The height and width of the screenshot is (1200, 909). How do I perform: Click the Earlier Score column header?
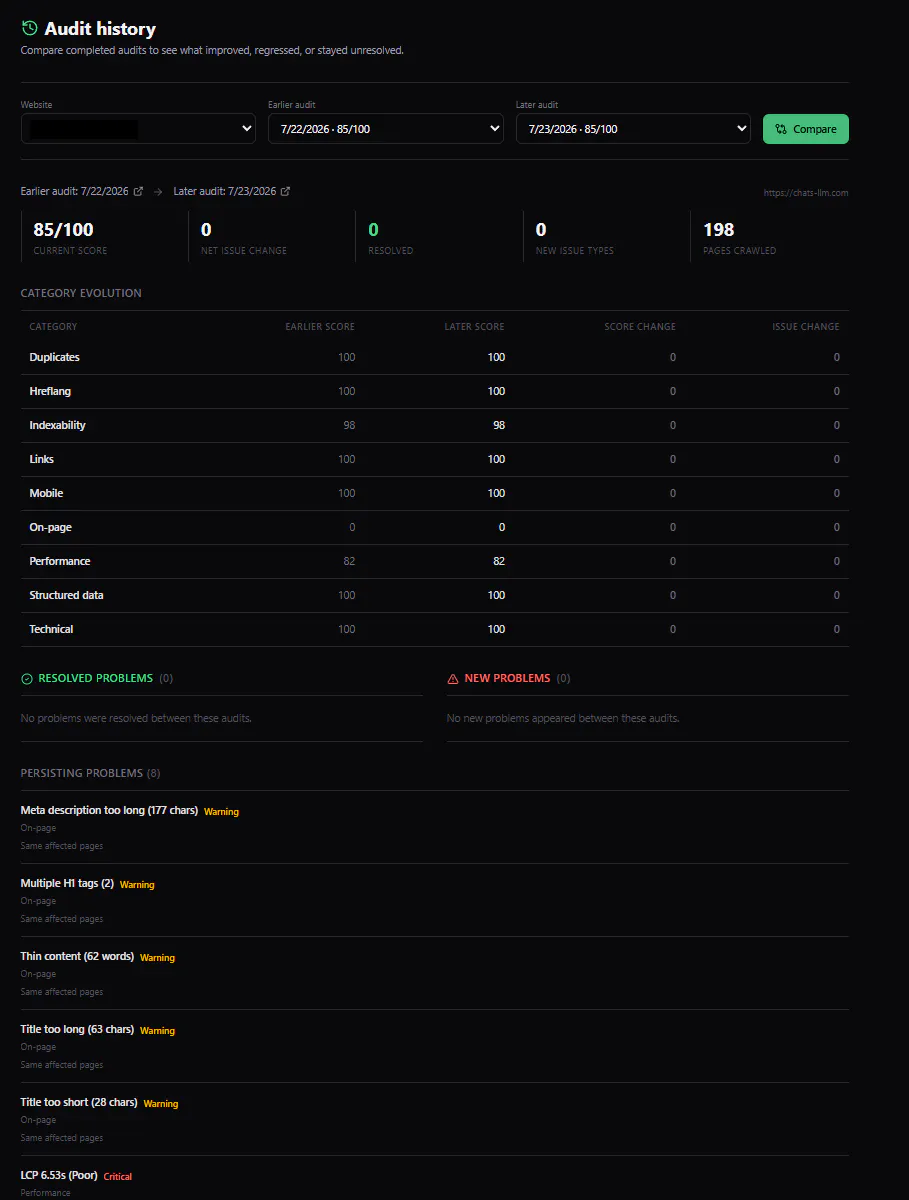pyautogui.click(x=320, y=327)
